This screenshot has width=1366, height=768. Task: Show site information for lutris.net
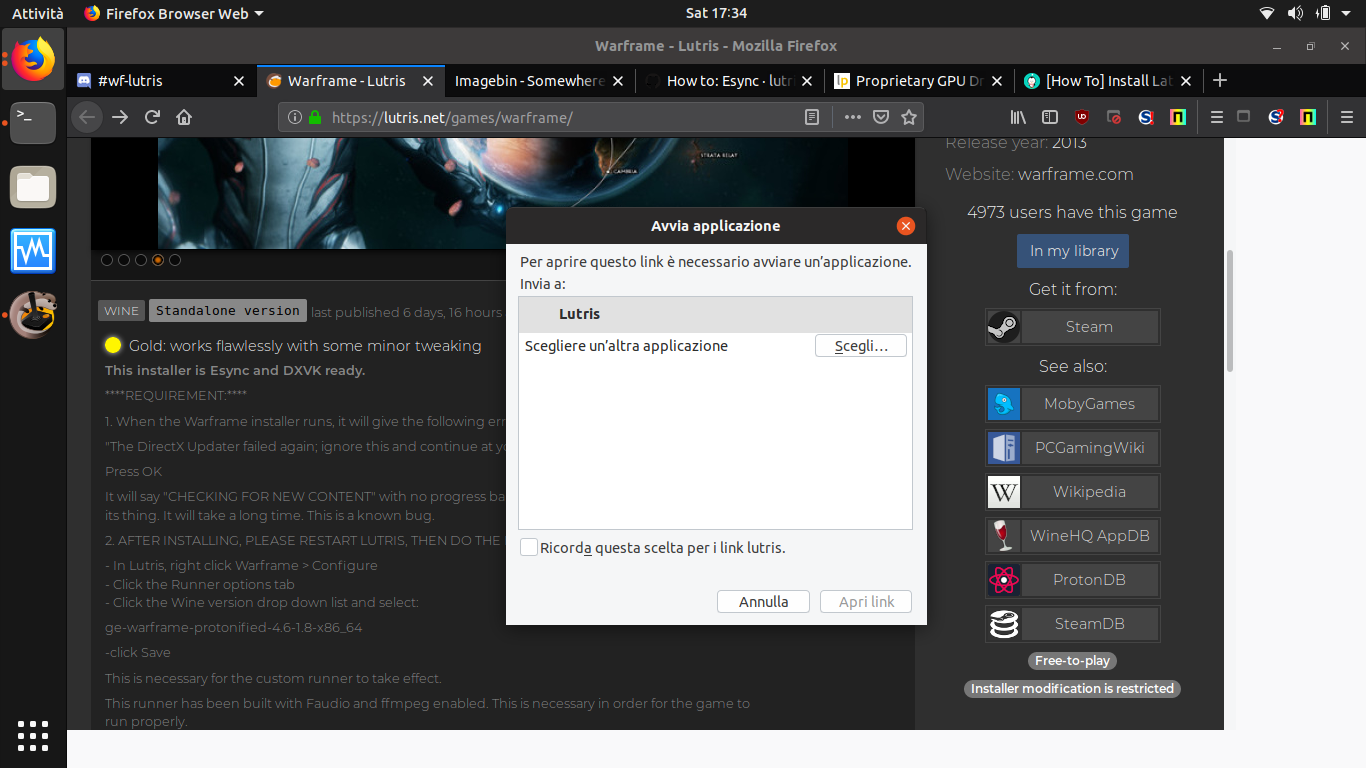(x=294, y=117)
